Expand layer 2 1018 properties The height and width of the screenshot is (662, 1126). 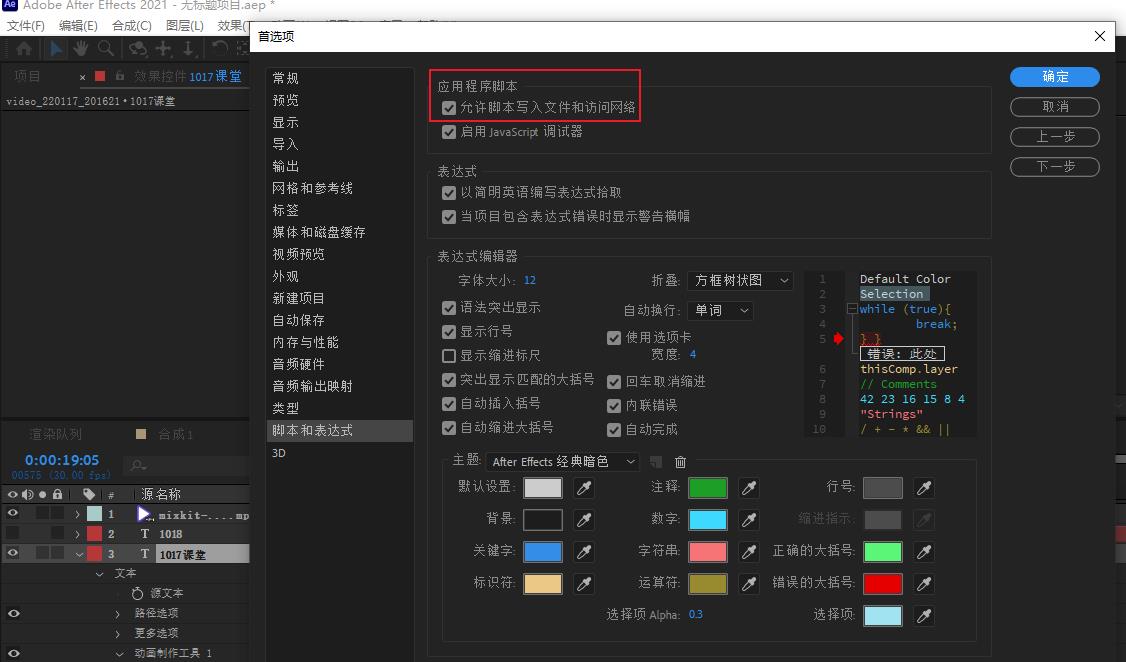(x=78, y=534)
